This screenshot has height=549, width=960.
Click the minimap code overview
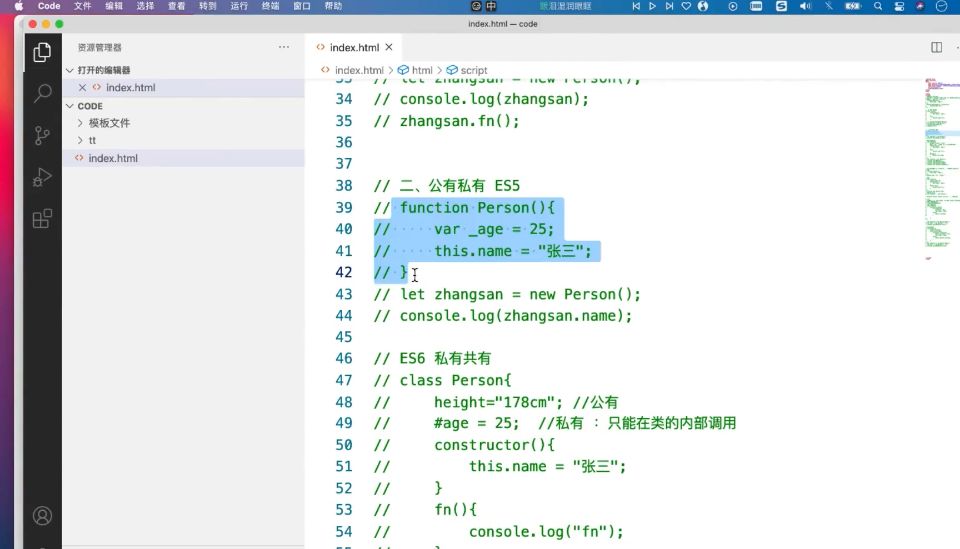click(941, 168)
